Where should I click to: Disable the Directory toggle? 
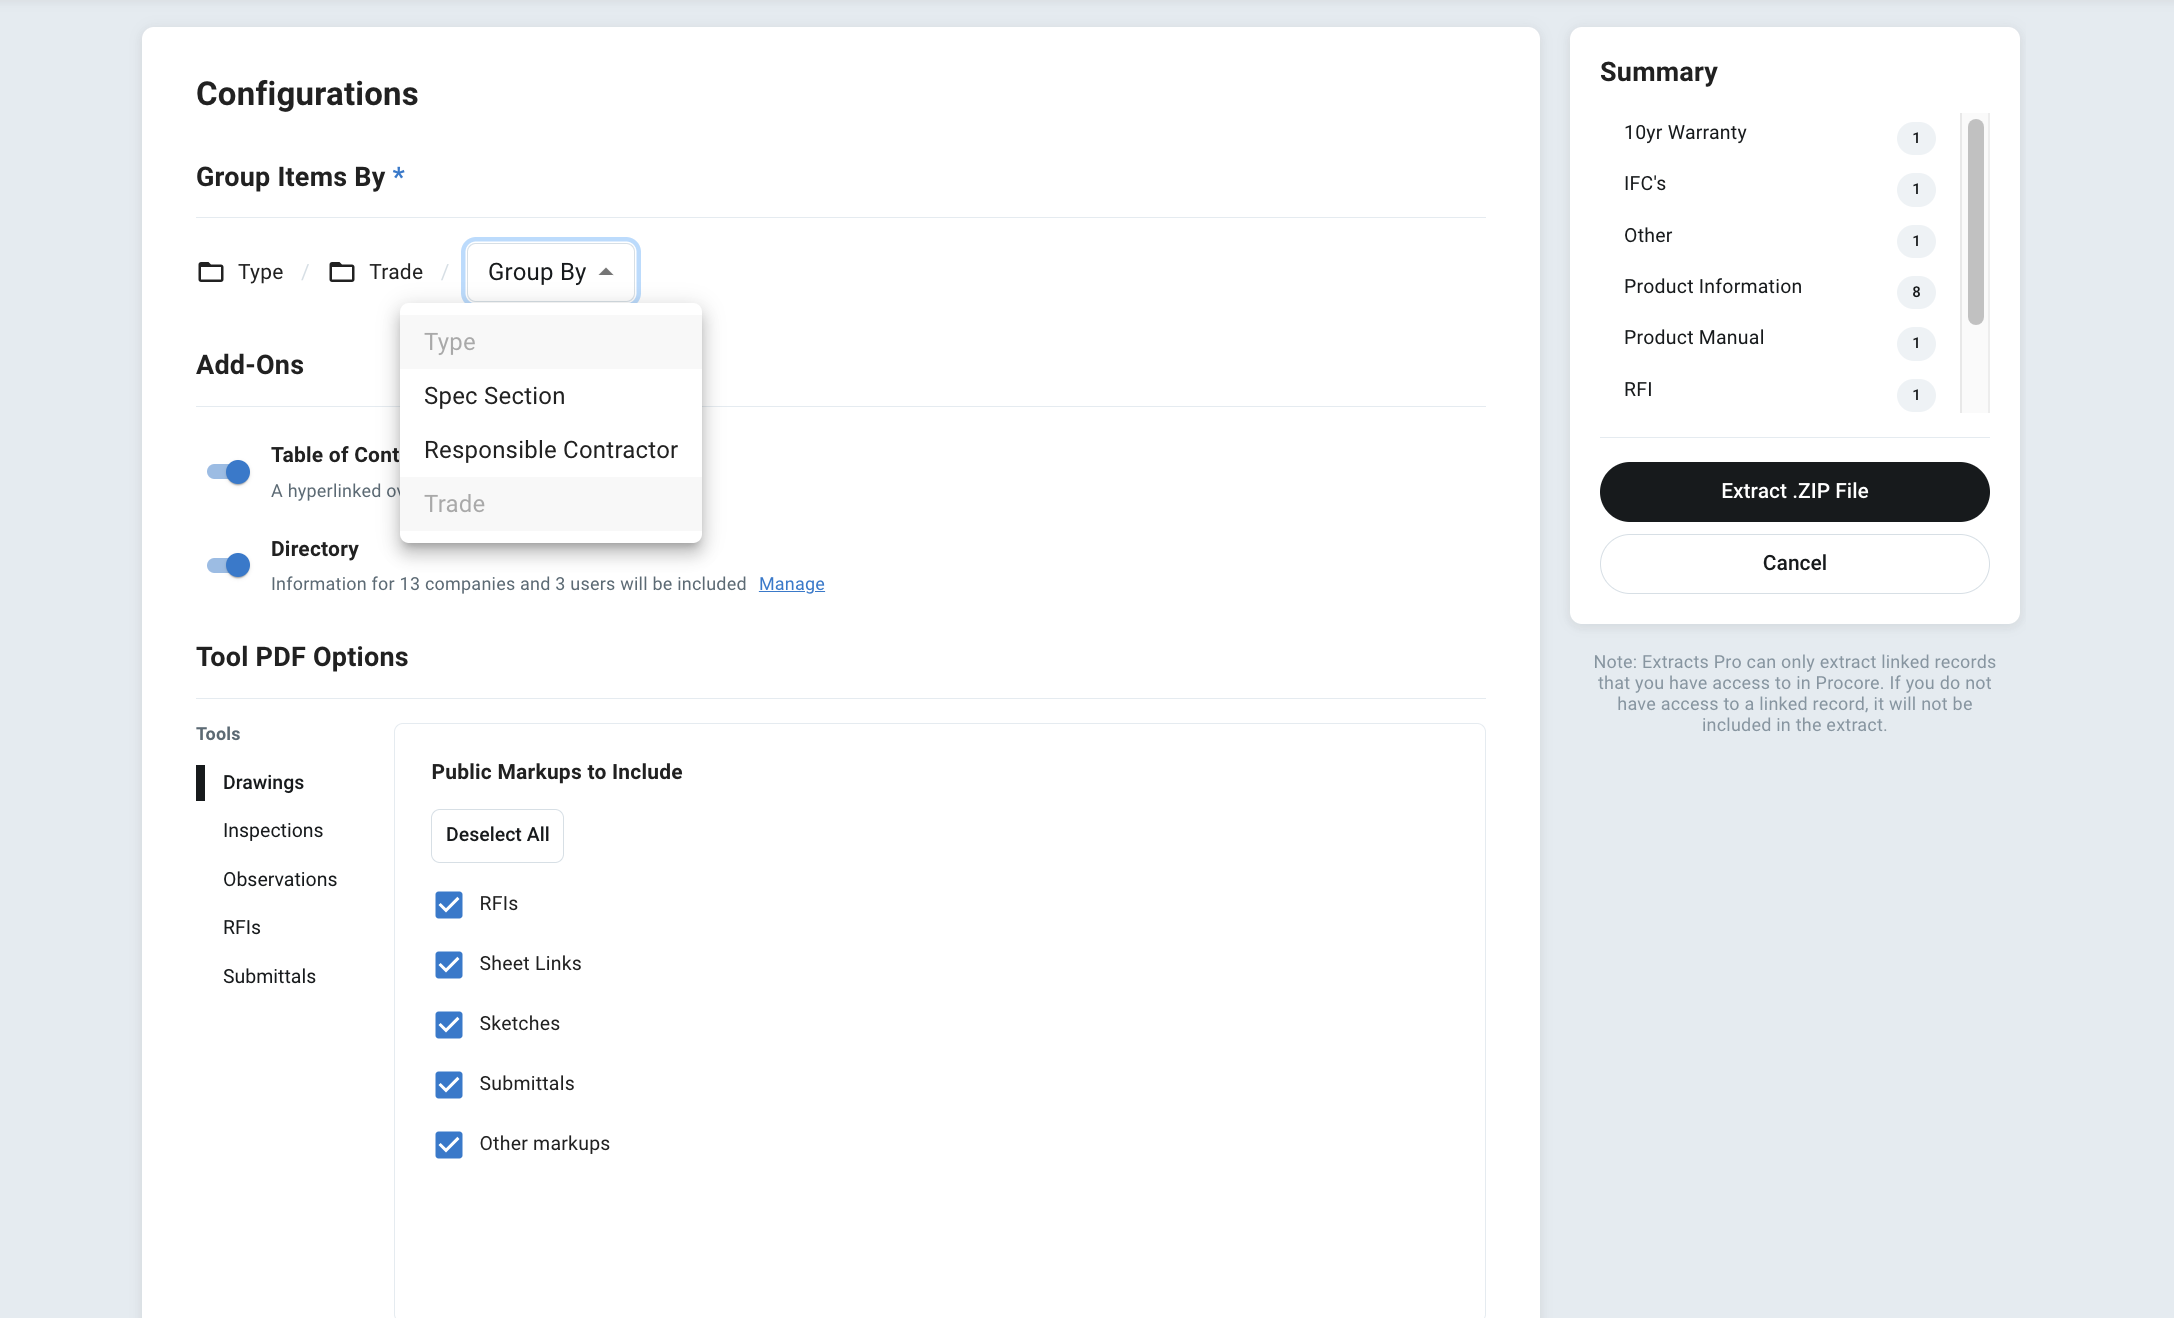[229, 565]
